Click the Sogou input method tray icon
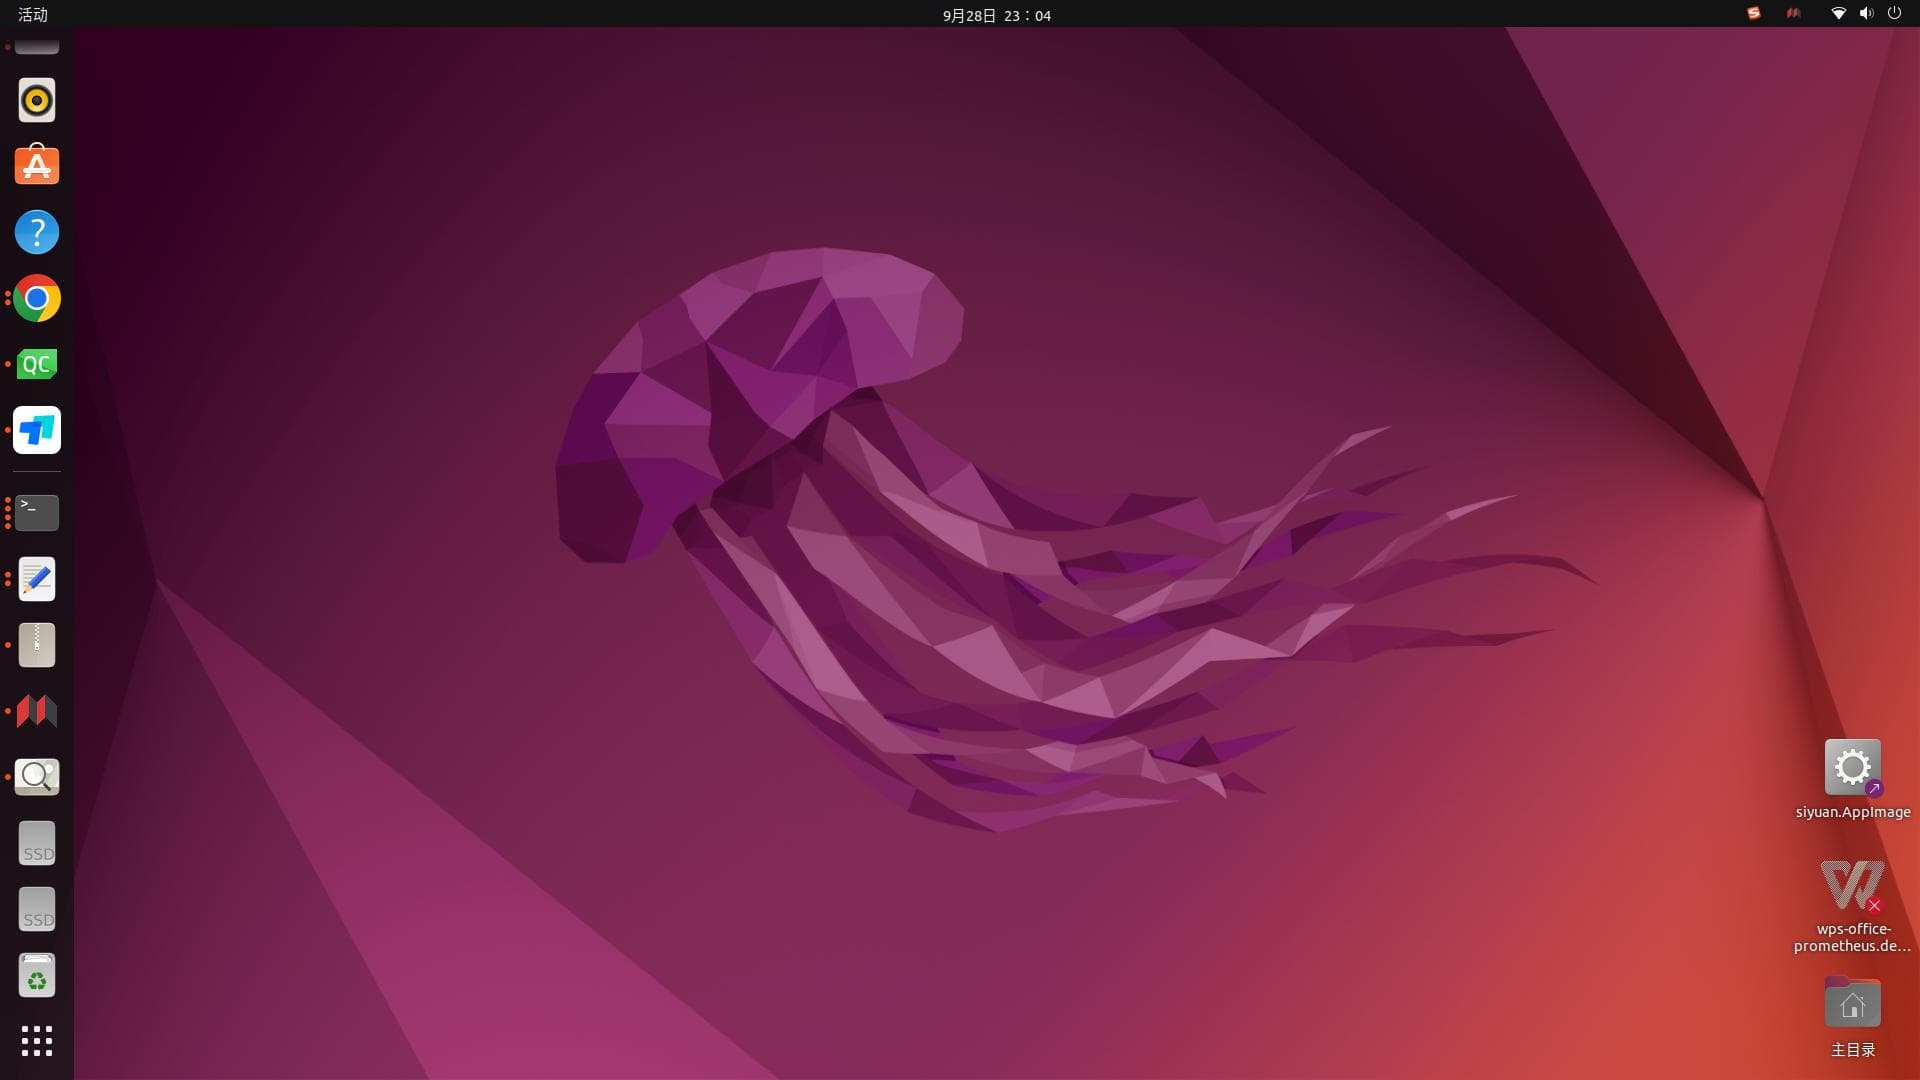The width and height of the screenshot is (1920, 1080). point(1753,14)
